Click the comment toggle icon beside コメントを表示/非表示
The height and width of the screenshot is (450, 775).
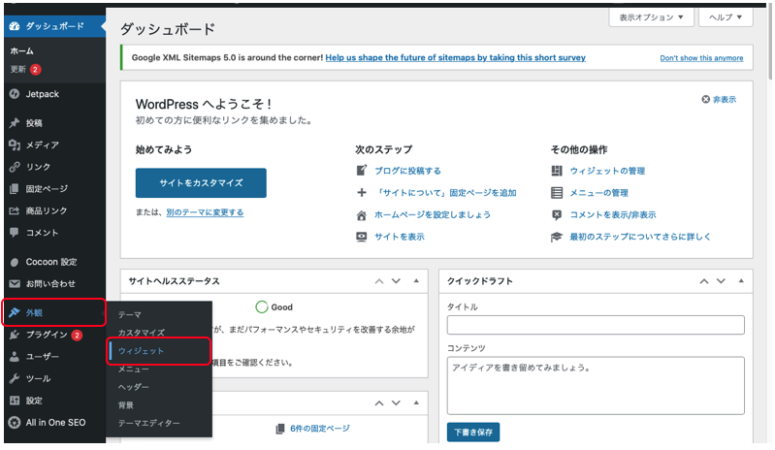557,215
